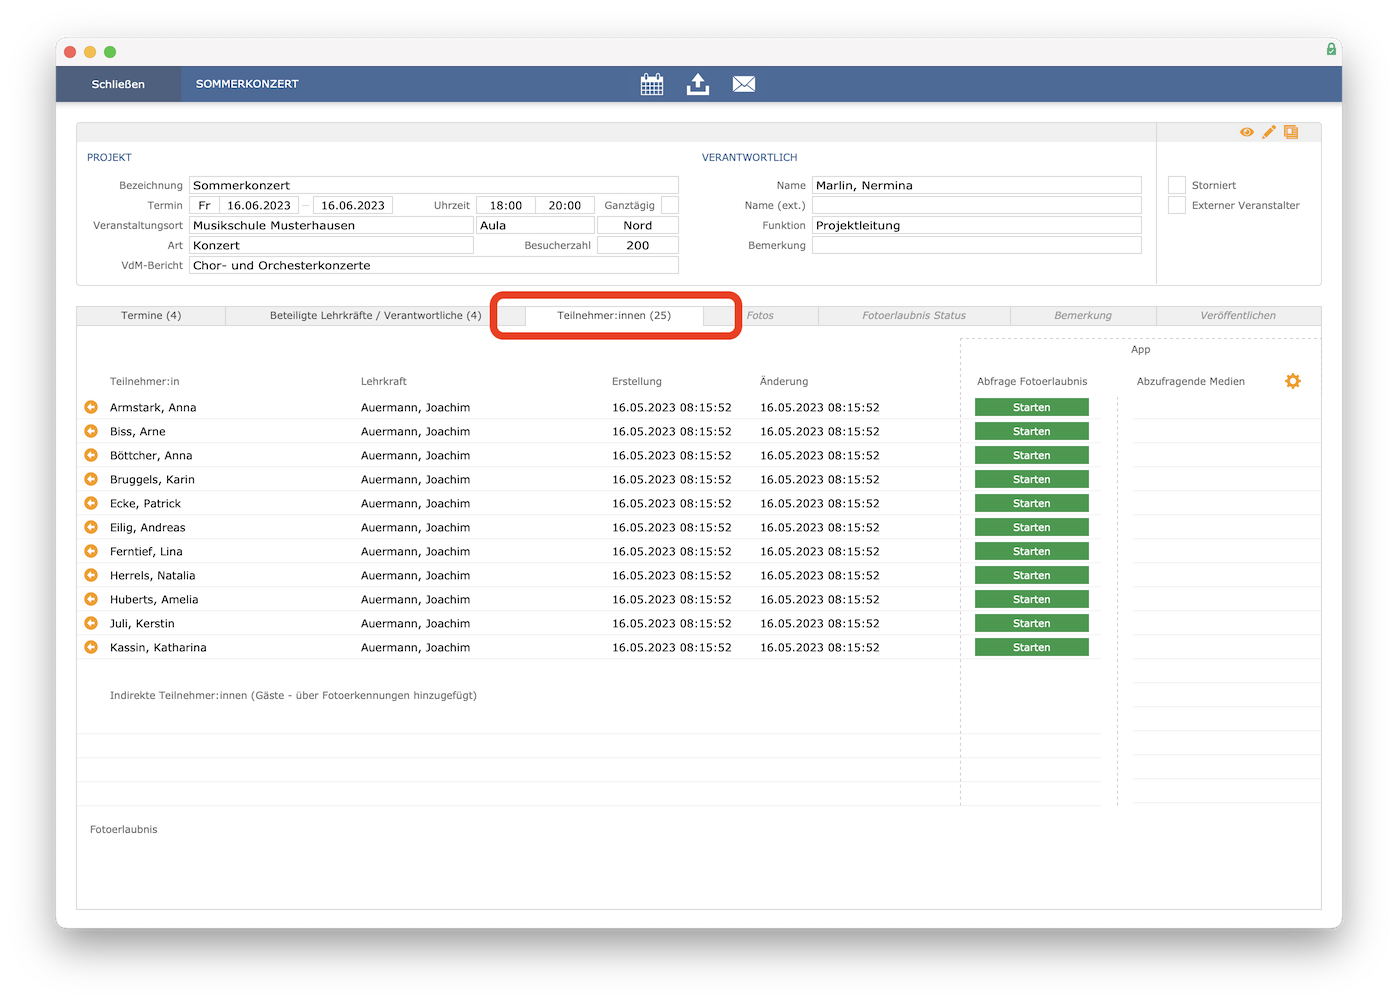
Task: Open the Fotoerlaubnis Status tab
Action: pyautogui.click(x=914, y=315)
